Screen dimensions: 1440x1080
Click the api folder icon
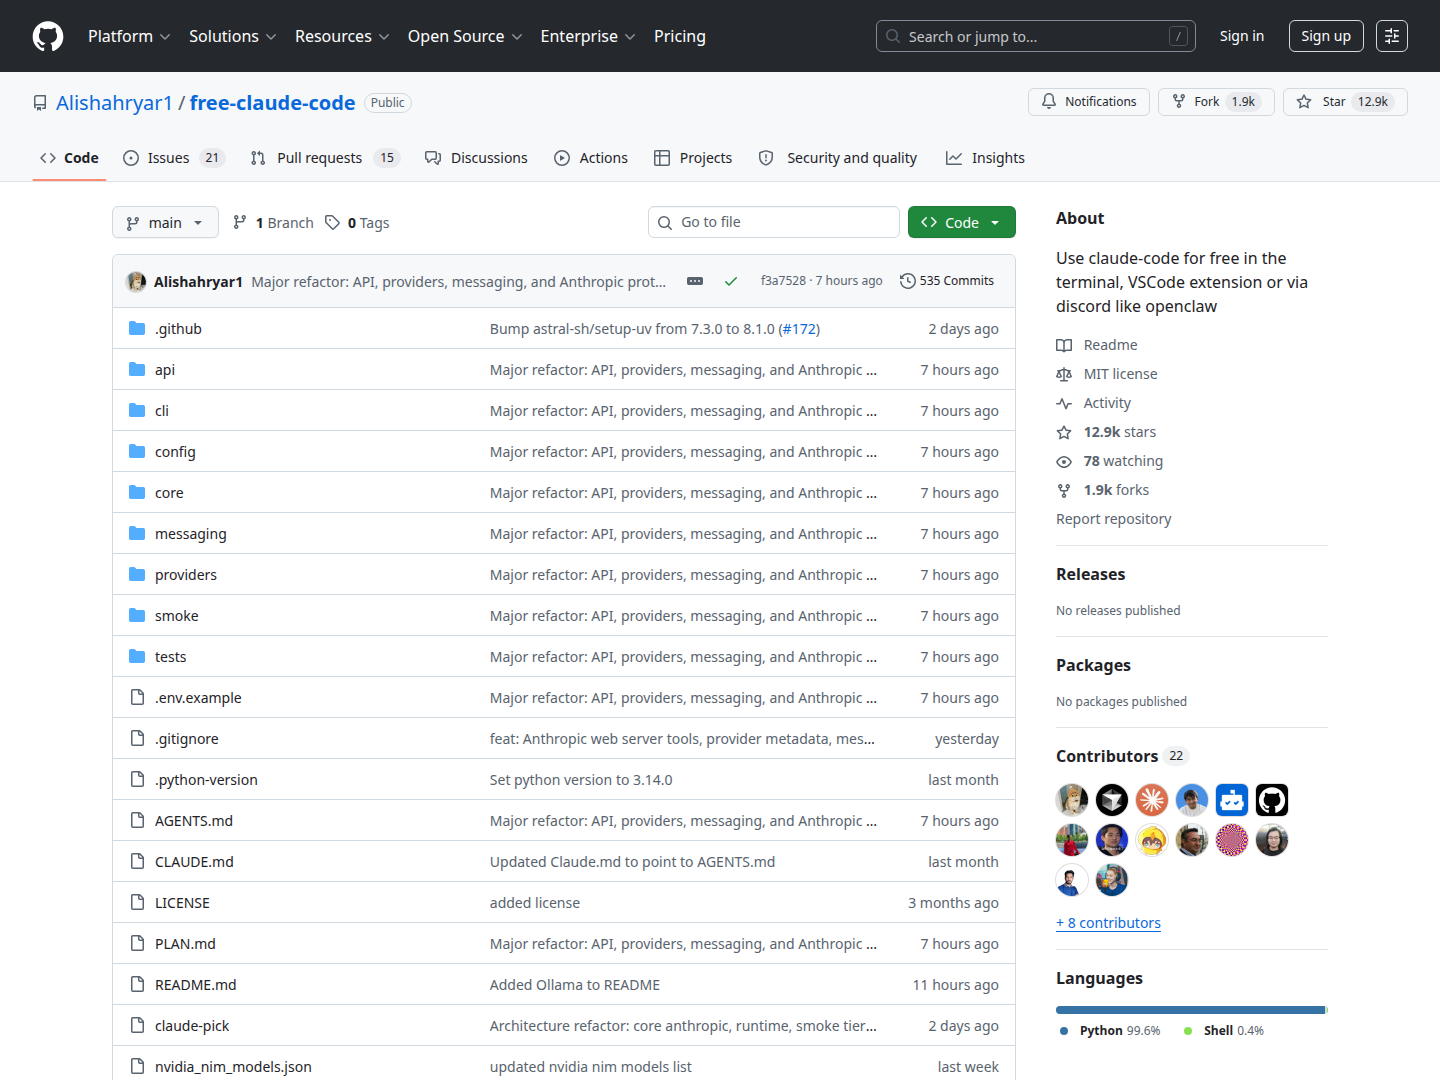[137, 370]
